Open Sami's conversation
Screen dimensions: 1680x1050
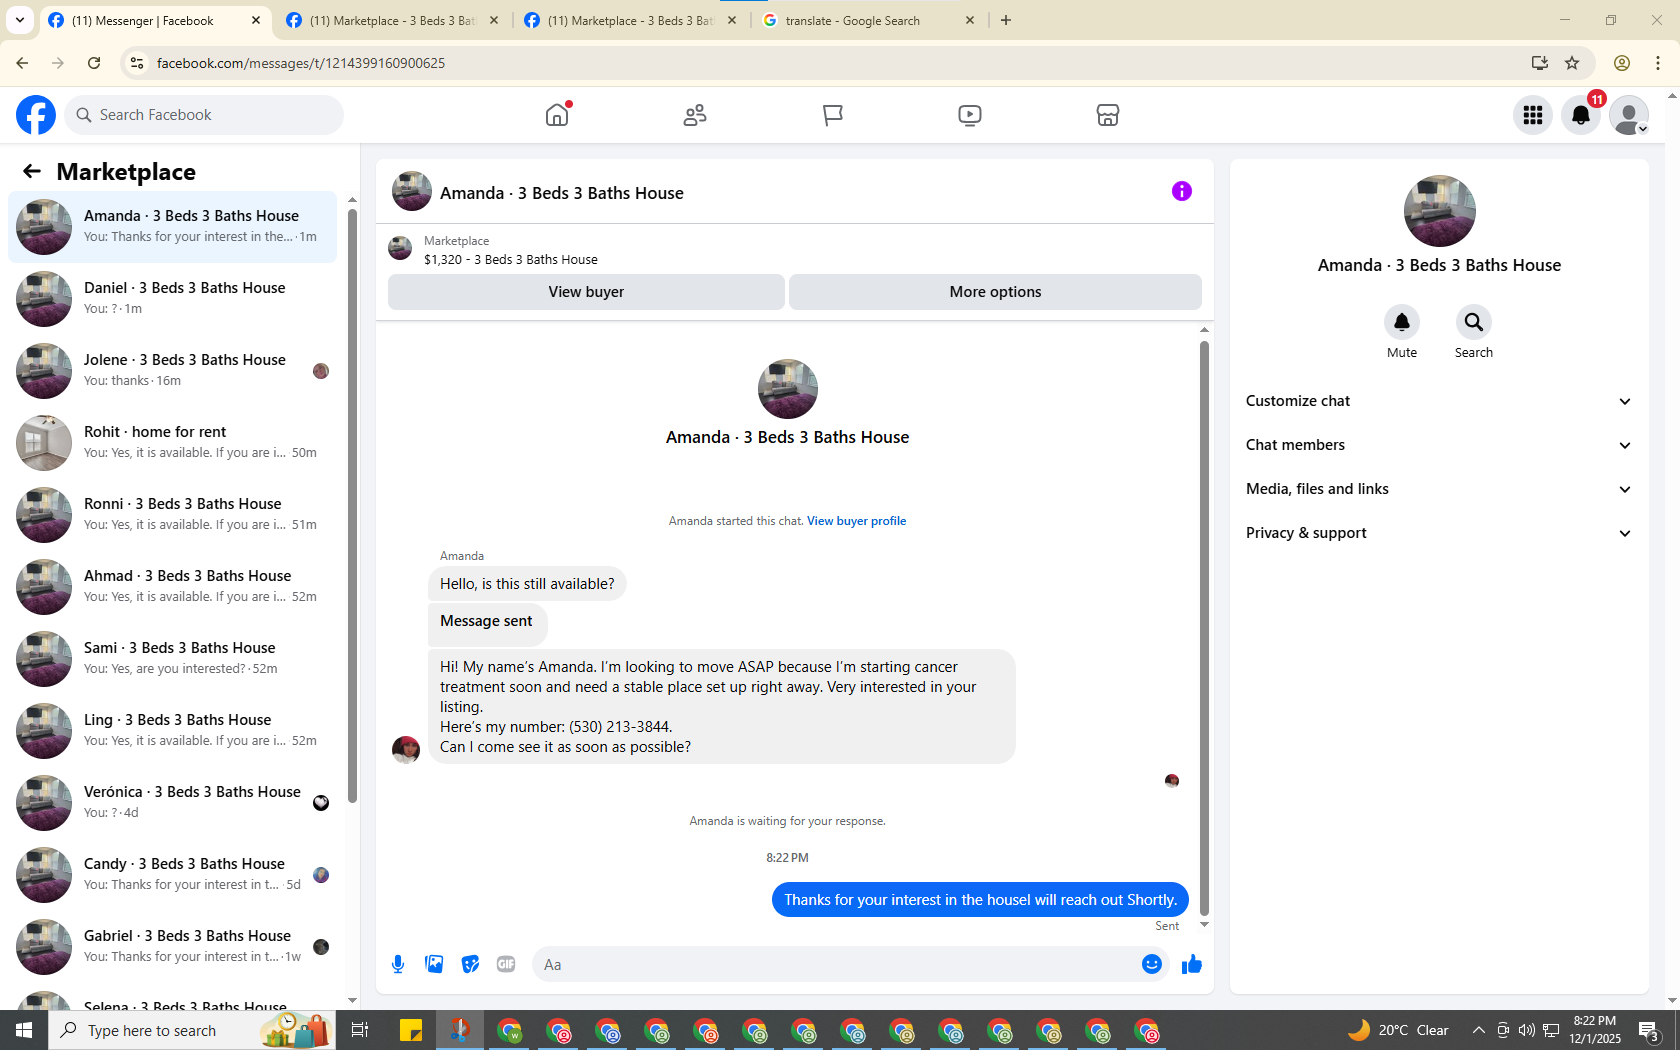[173, 658]
